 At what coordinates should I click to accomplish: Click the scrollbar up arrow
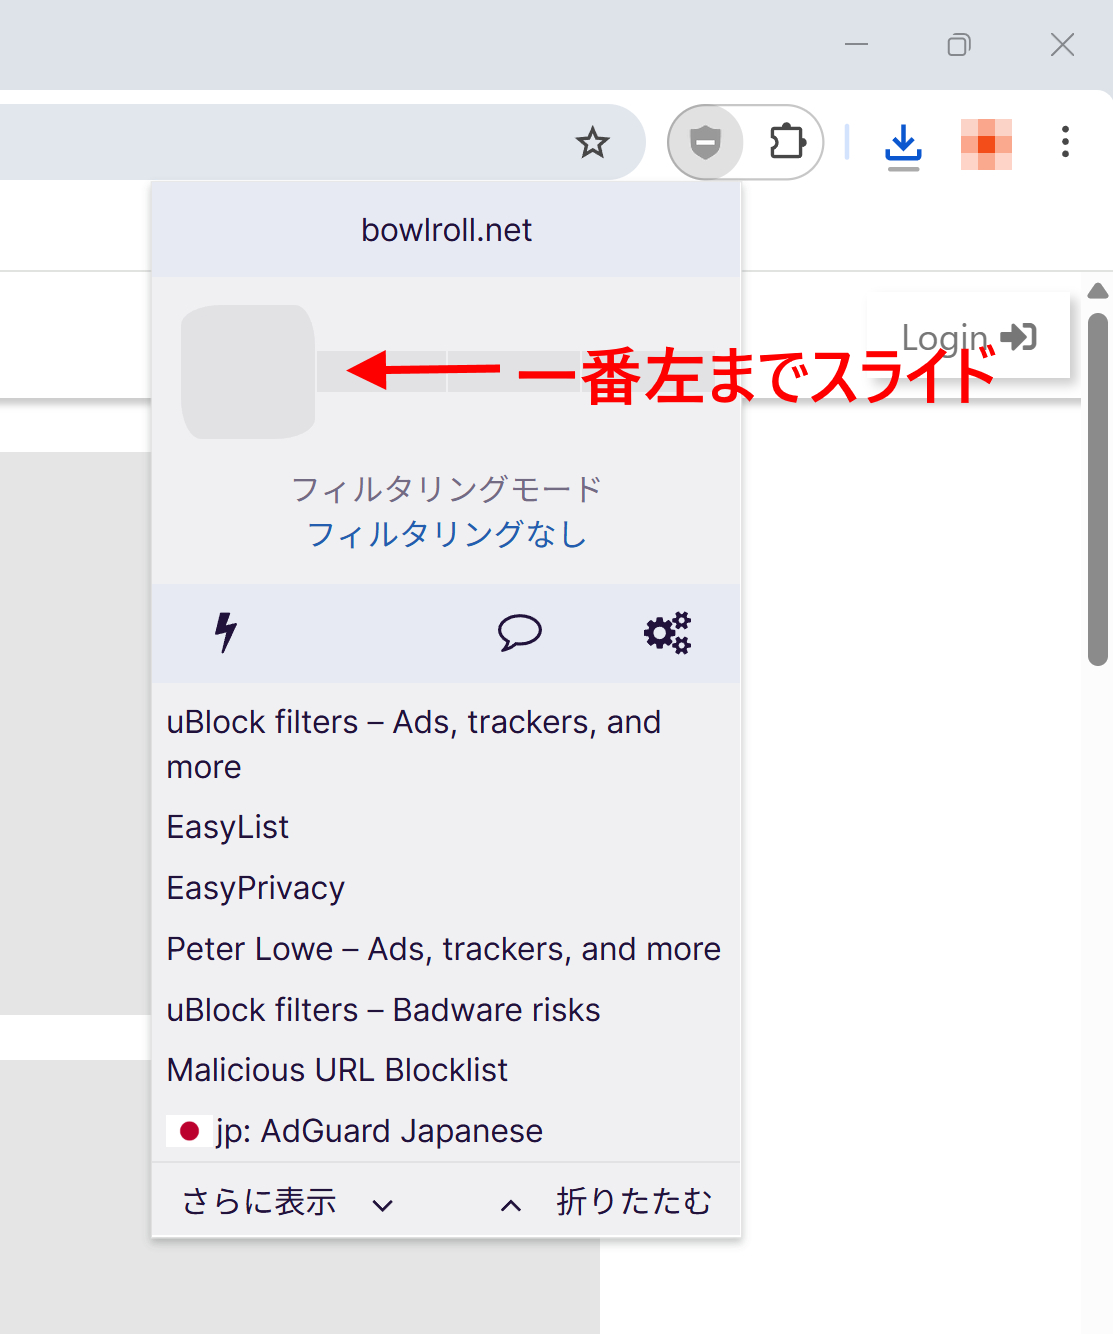[1098, 291]
